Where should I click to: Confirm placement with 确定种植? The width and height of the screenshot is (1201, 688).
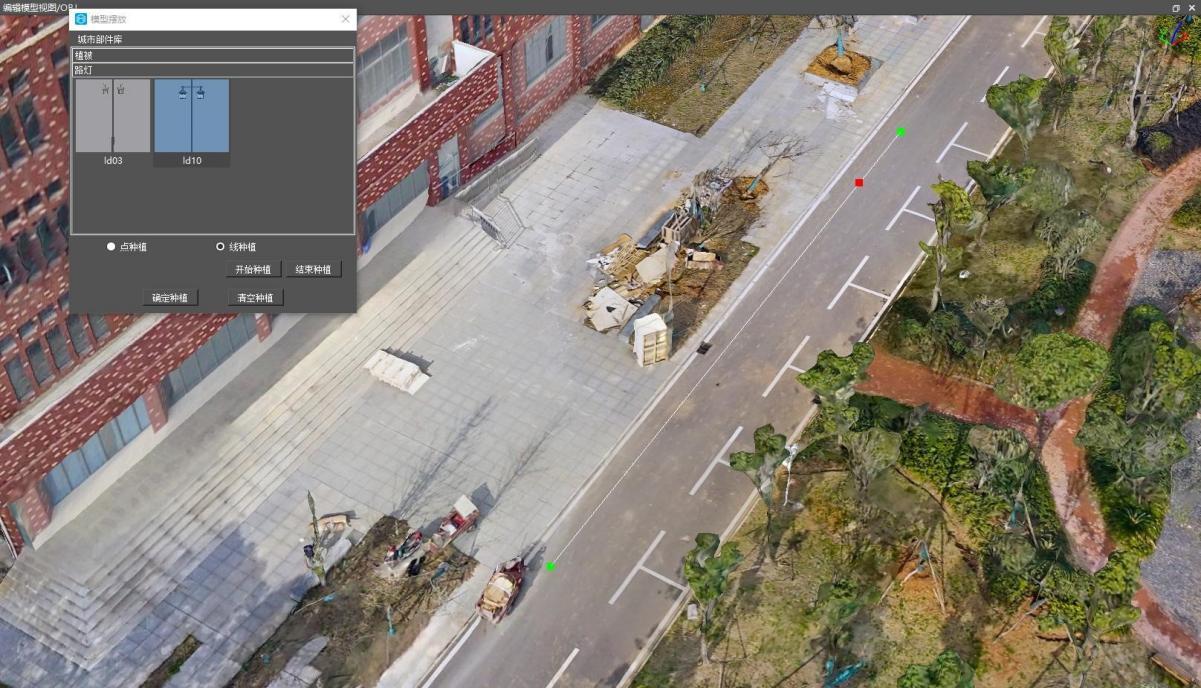pyautogui.click(x=170, y=298)
